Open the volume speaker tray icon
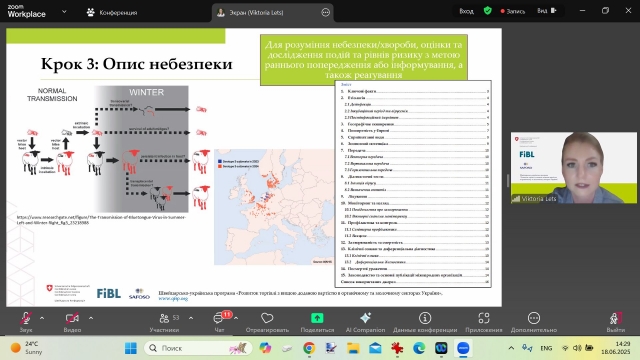This screenshot has width=640, height=360. coord(577,348)
